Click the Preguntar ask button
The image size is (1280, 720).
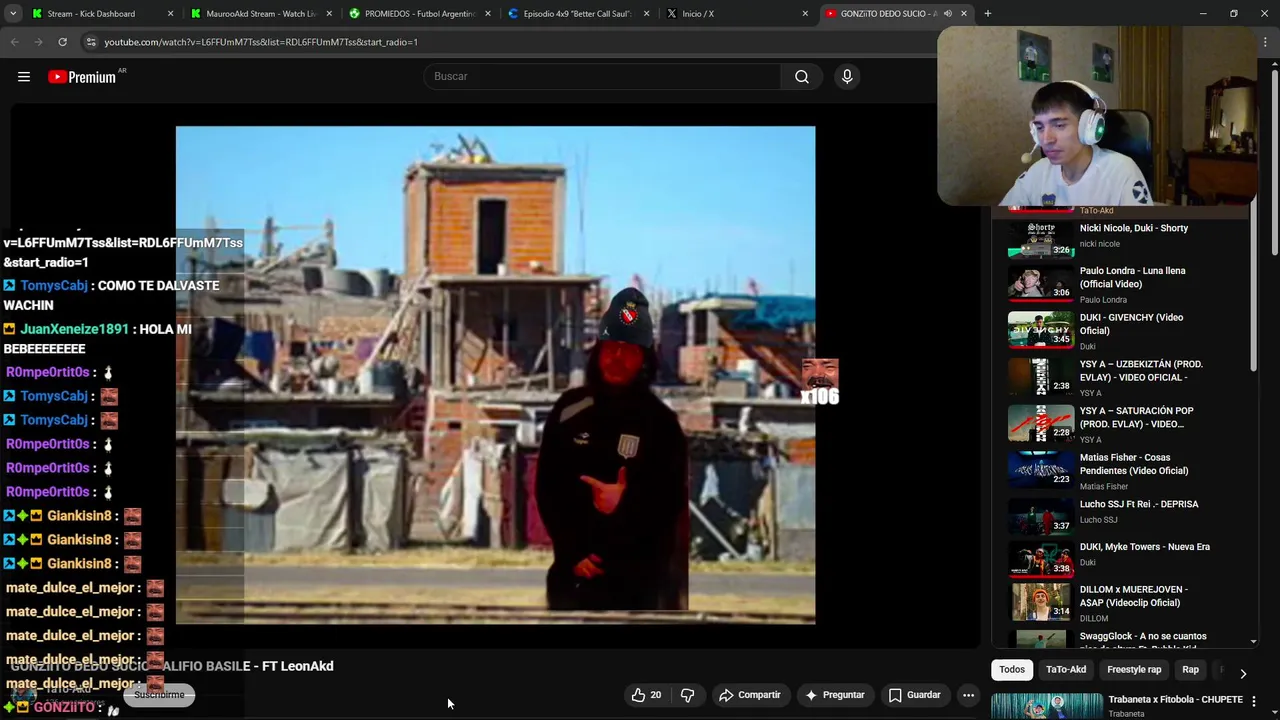pyautogui.click(x=835, y=695)
